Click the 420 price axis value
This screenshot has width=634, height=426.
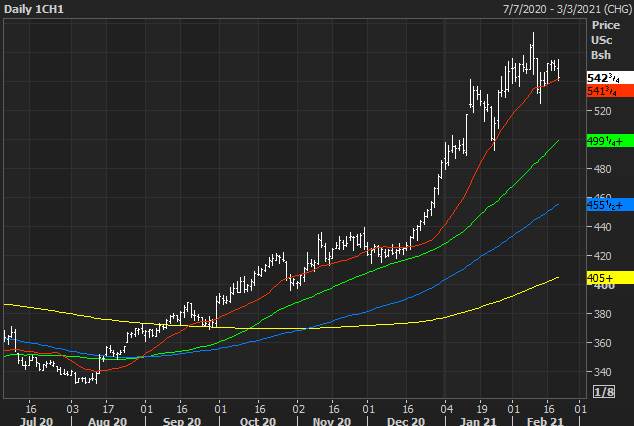click(x=602, y=256)
